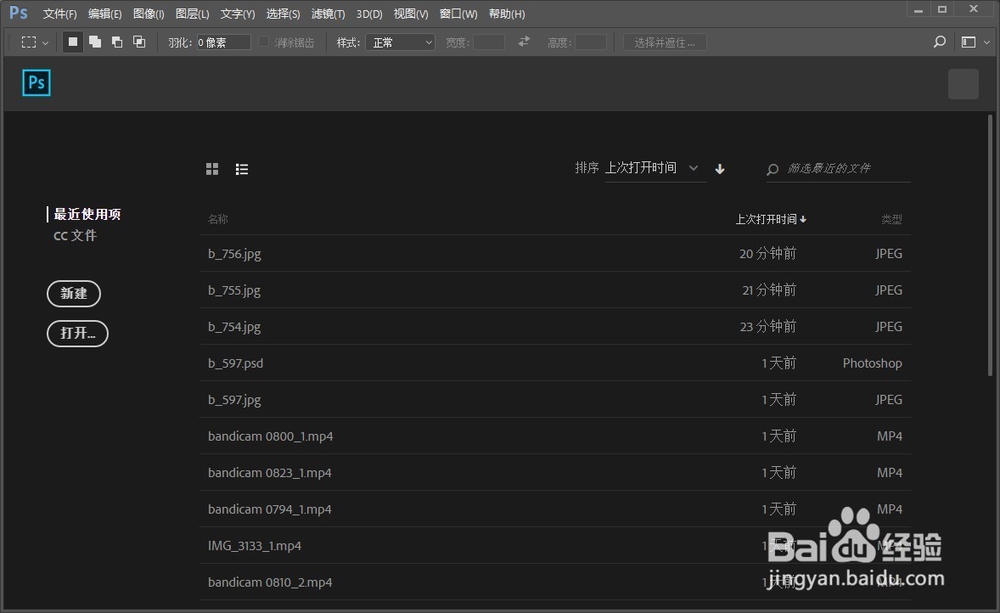
Task: Open the 图层(L) menu
Action: (192, 13)
